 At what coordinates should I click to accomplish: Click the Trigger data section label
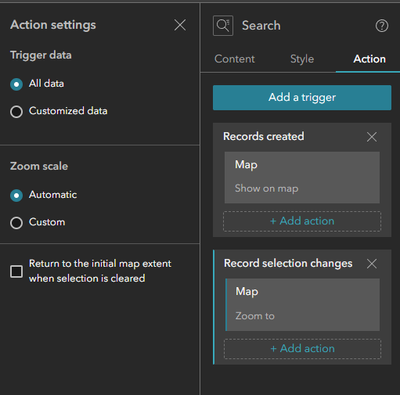(x=41, y=55)
